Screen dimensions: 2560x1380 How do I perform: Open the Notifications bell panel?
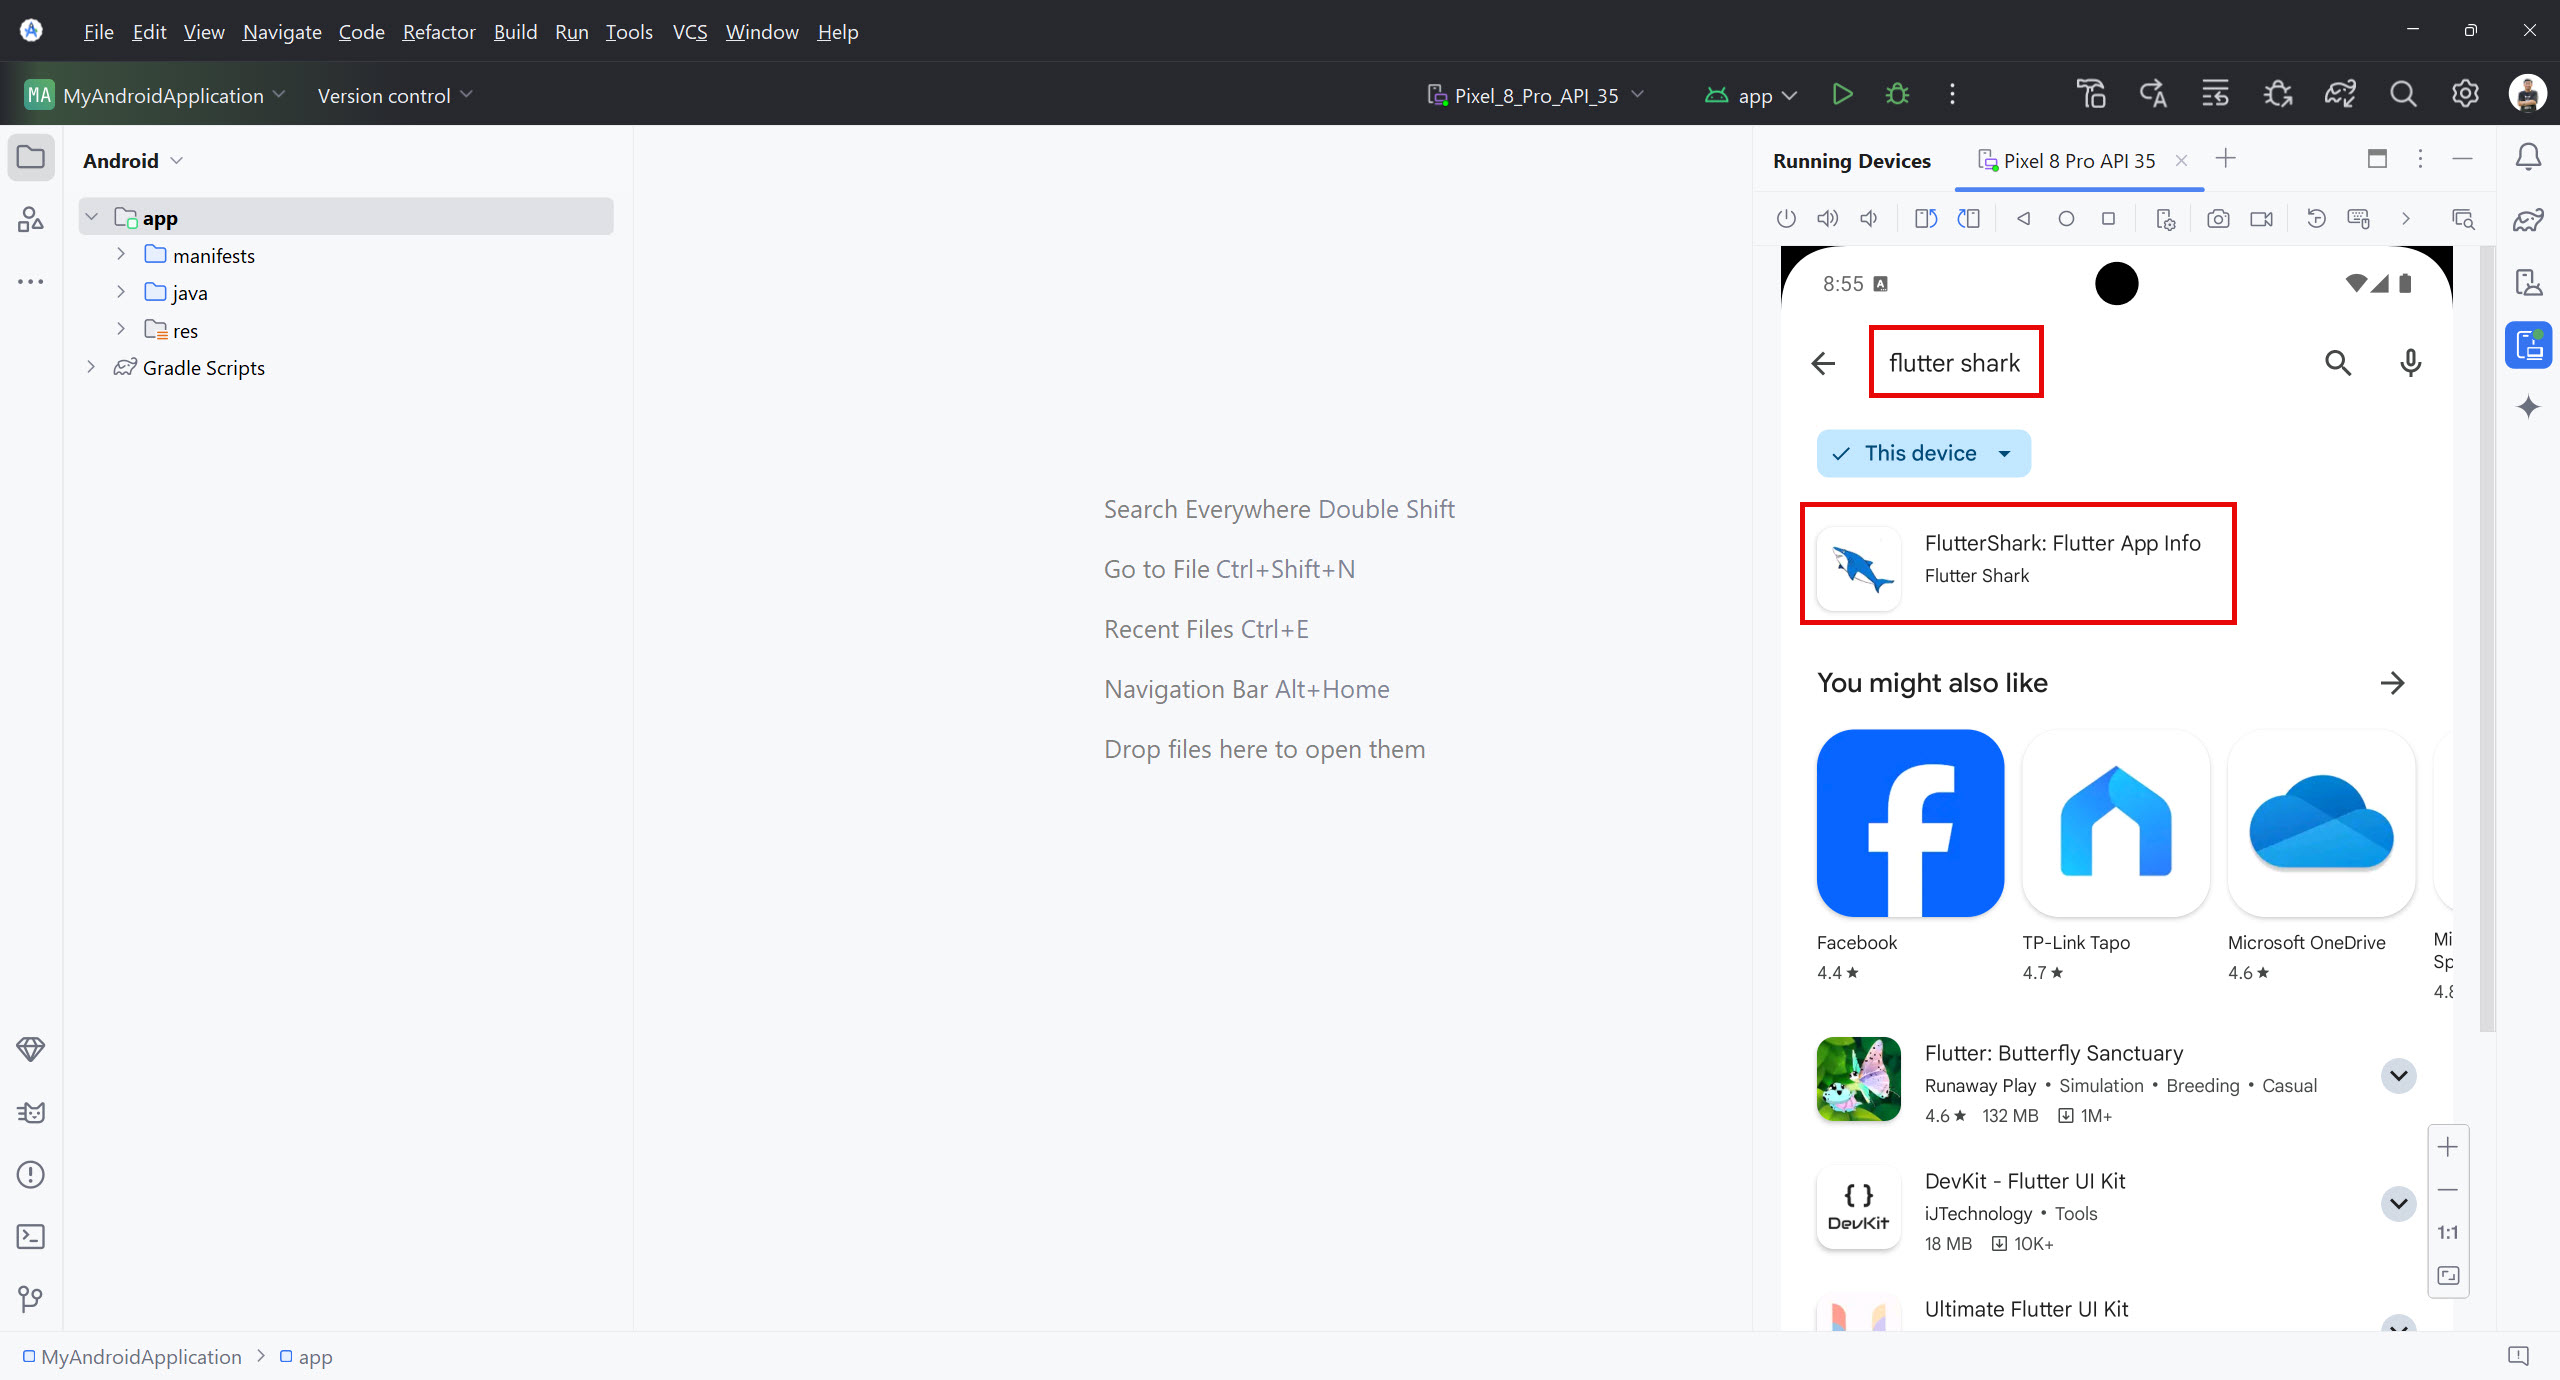[x=2528, y=157]
